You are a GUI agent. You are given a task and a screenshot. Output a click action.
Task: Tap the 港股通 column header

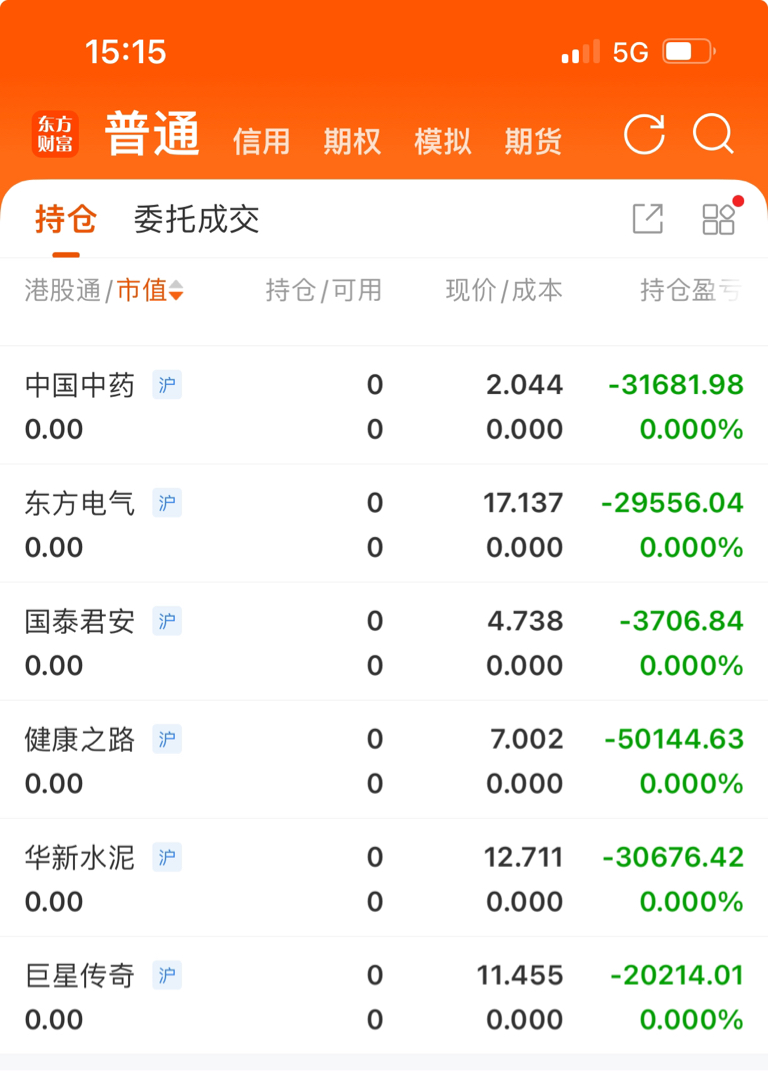pos(63,290)
